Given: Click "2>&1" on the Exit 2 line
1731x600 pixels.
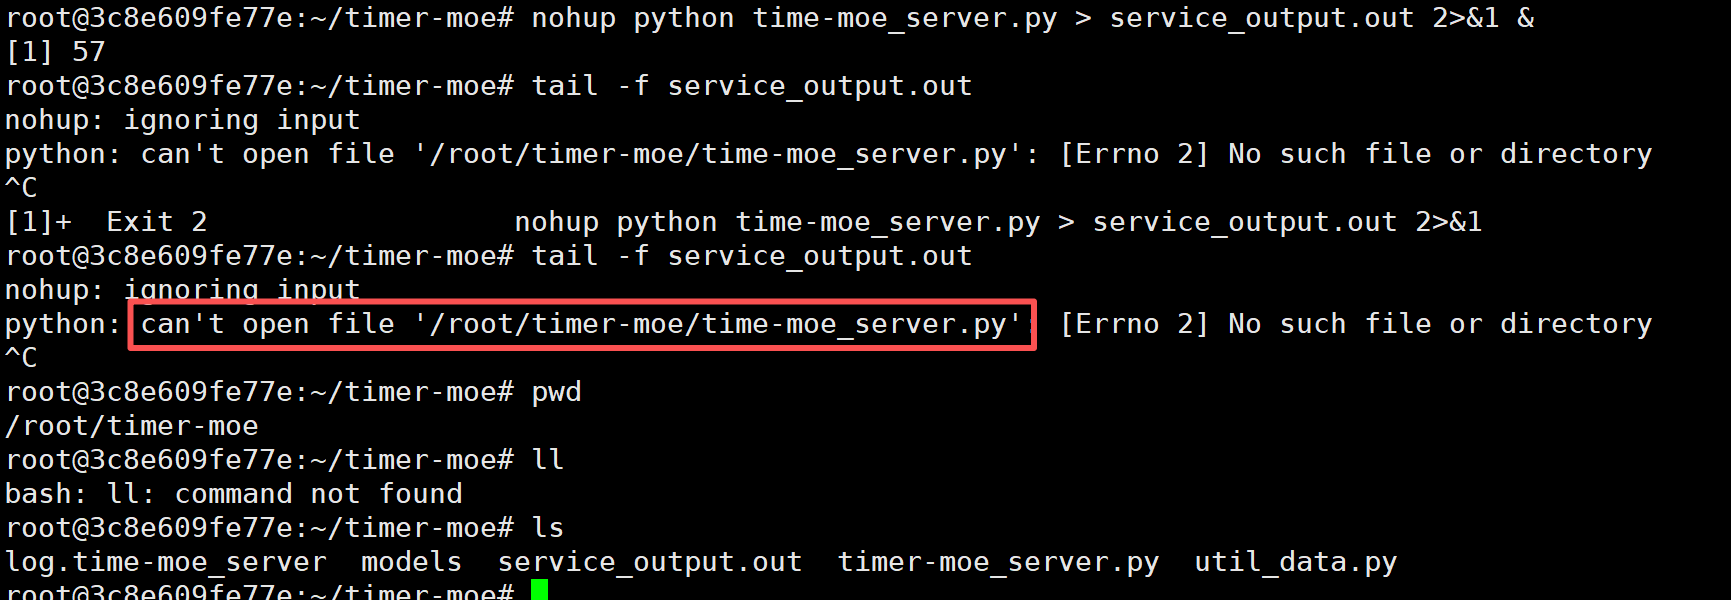Looking at the screenshot, I should pyautogui.click(x=1448, y=222).
